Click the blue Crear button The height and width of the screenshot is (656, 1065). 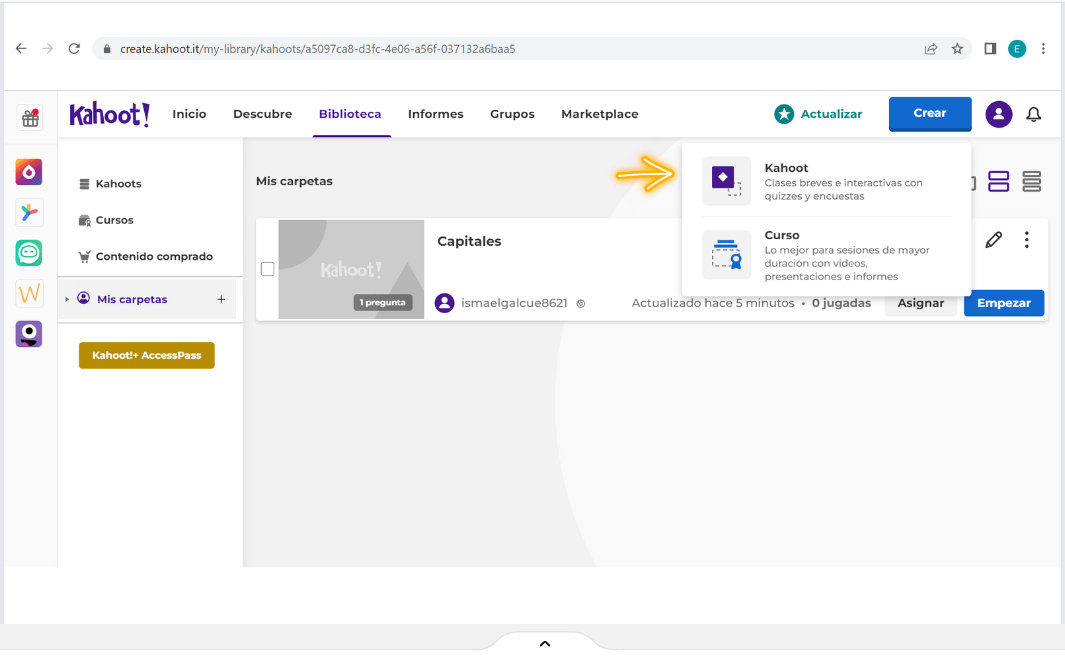click(930, 114)
